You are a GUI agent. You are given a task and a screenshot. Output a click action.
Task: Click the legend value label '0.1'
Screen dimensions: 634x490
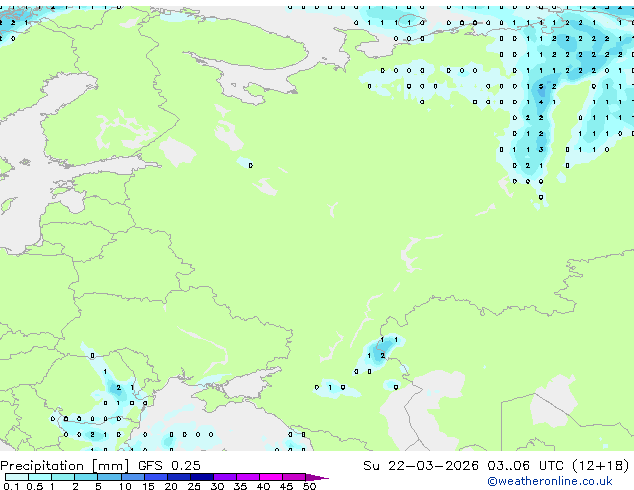[x=11, y=486]
